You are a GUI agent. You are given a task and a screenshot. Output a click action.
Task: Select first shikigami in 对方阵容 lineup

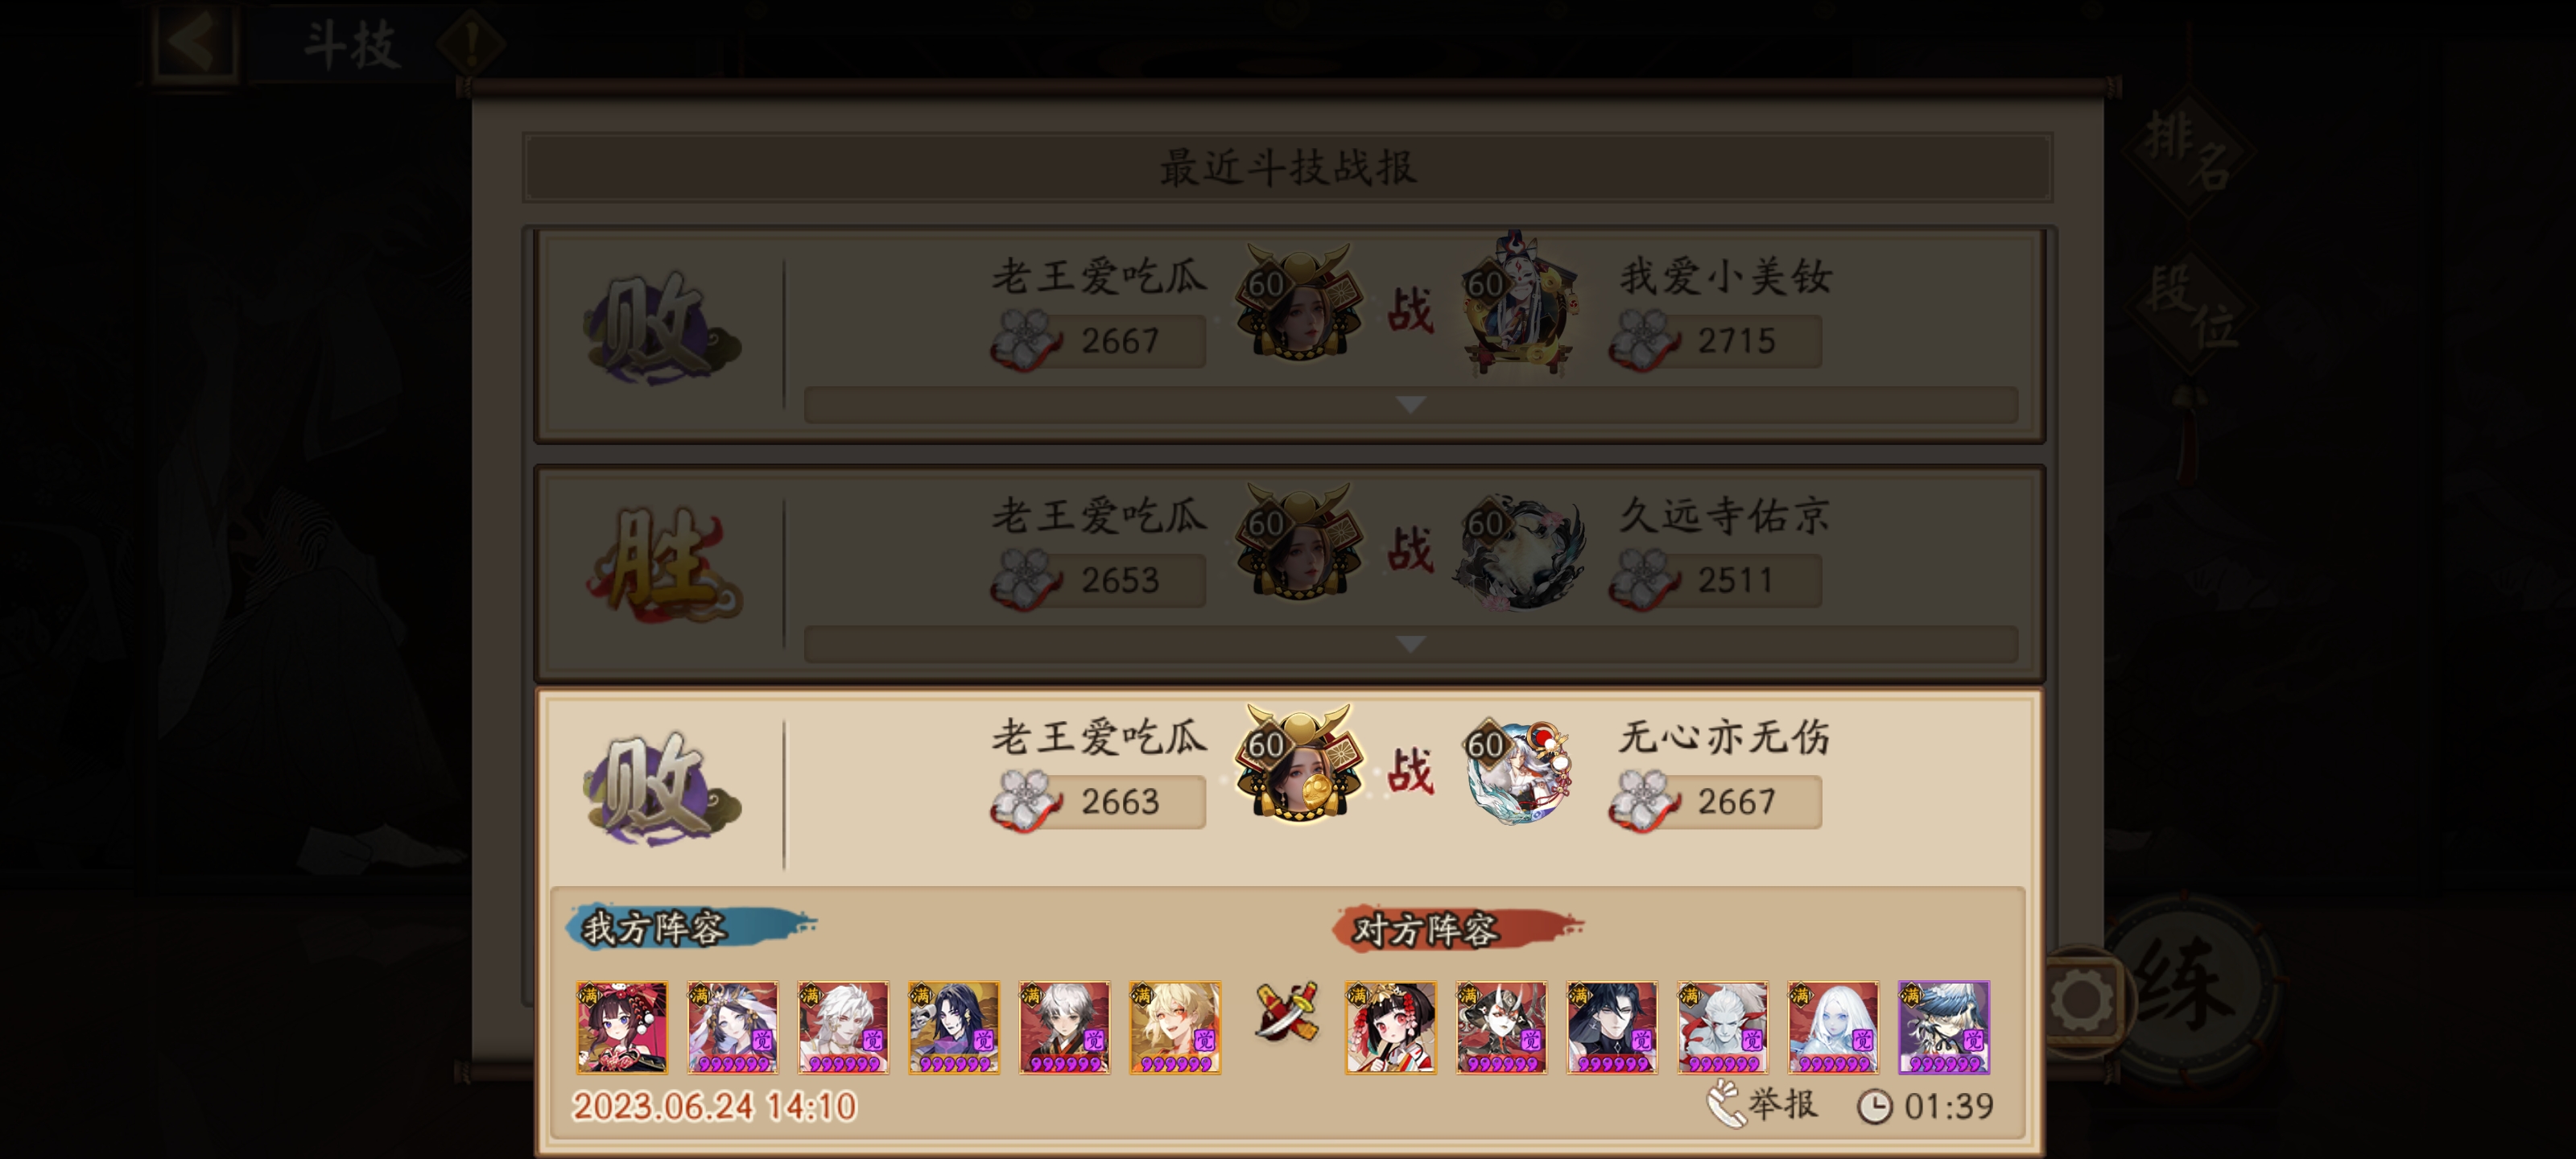point(1390,1027)
